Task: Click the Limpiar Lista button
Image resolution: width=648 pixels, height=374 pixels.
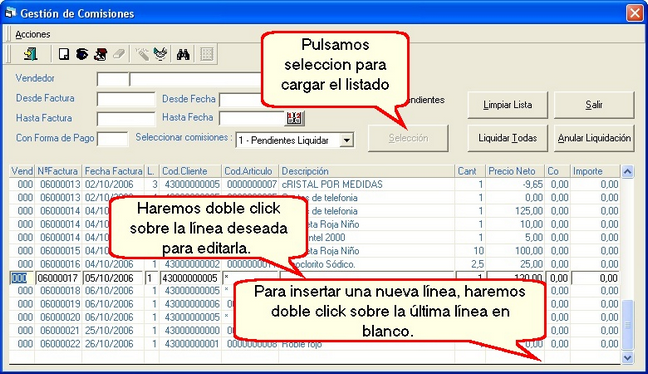Action: pos(507,105)
